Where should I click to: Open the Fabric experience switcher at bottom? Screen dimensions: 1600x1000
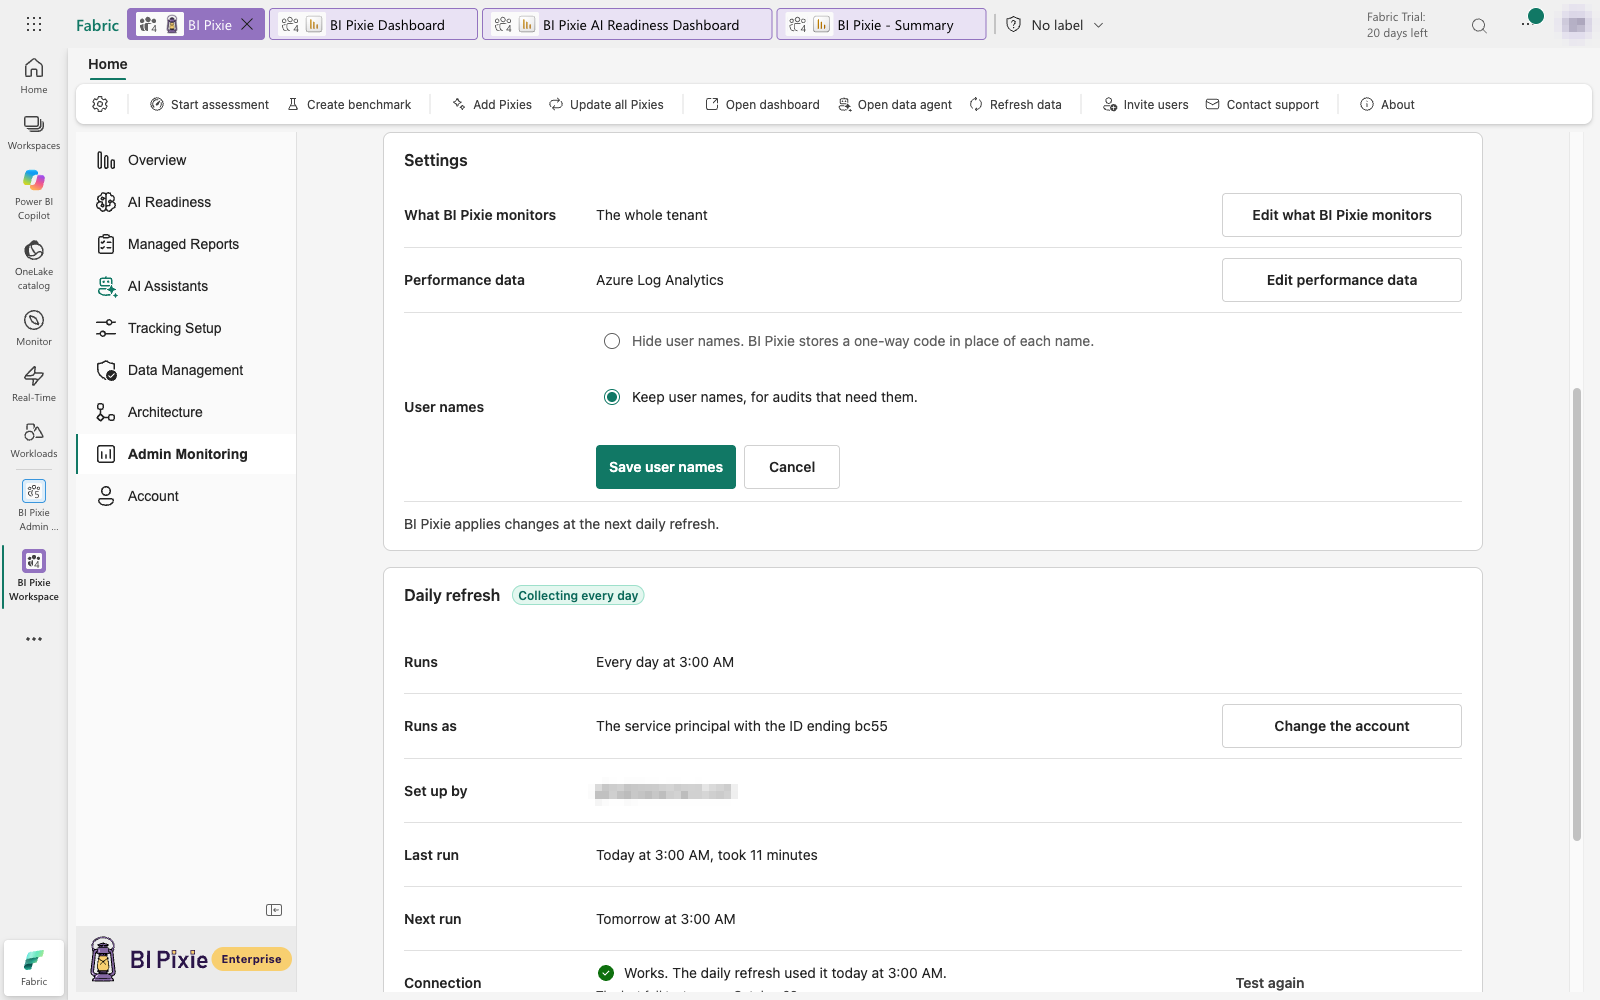[x=34, y=967]
